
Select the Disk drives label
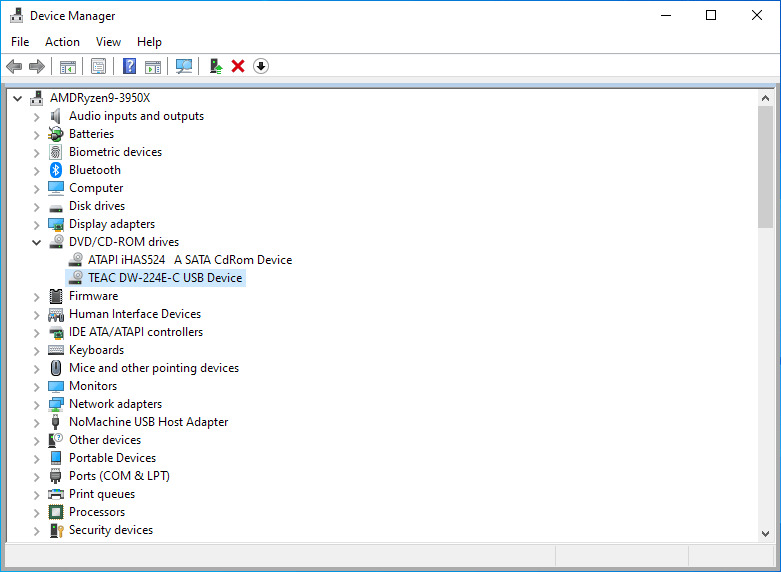tap(97, 206)
